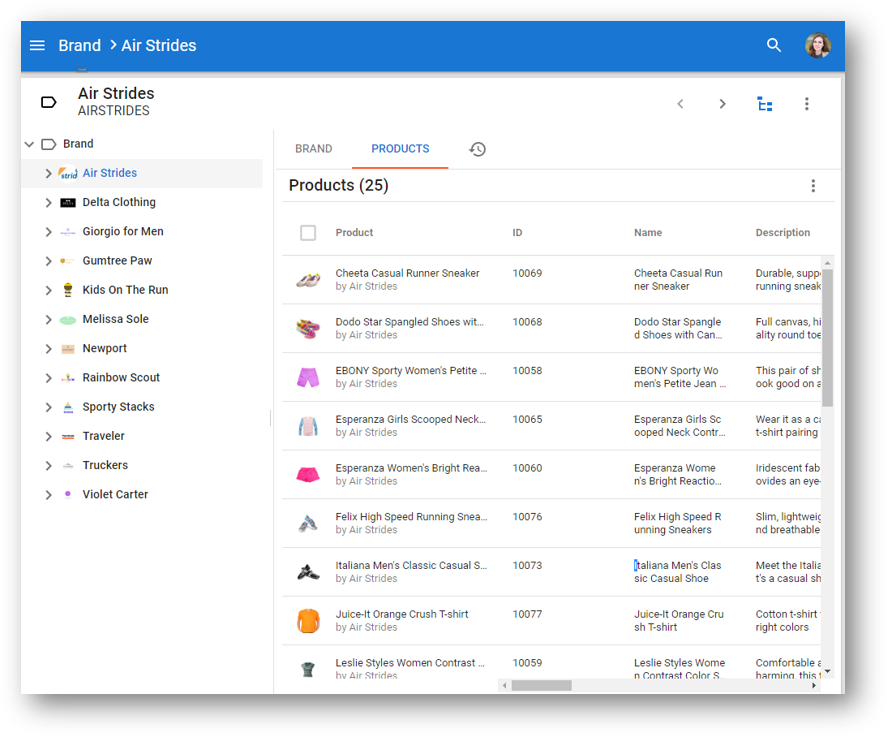
Task: Open Juice-It Orange Crush T-shirt thumbnail
Action: tap(308, 621)
